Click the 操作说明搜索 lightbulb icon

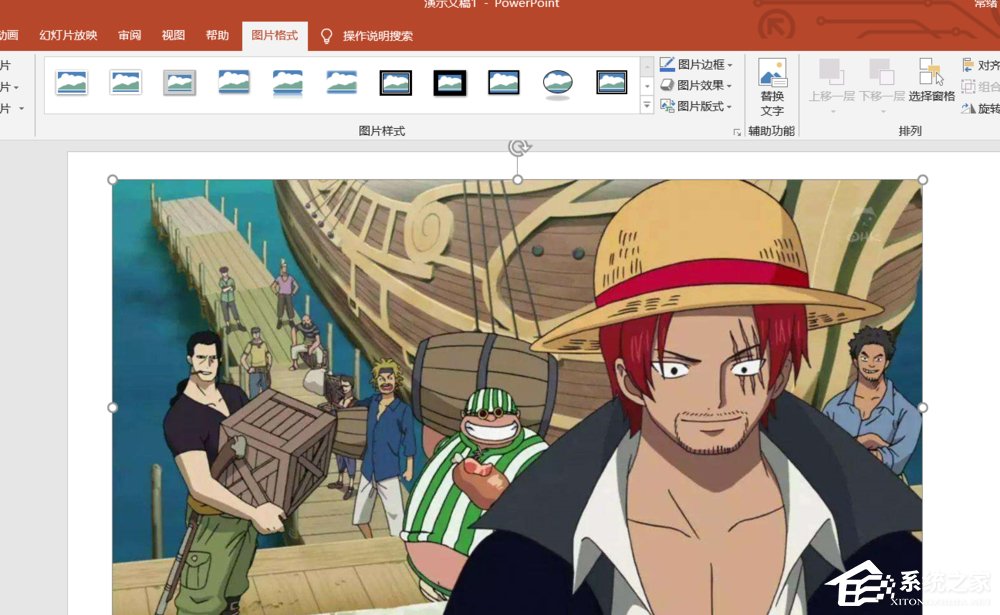point(326,36)
